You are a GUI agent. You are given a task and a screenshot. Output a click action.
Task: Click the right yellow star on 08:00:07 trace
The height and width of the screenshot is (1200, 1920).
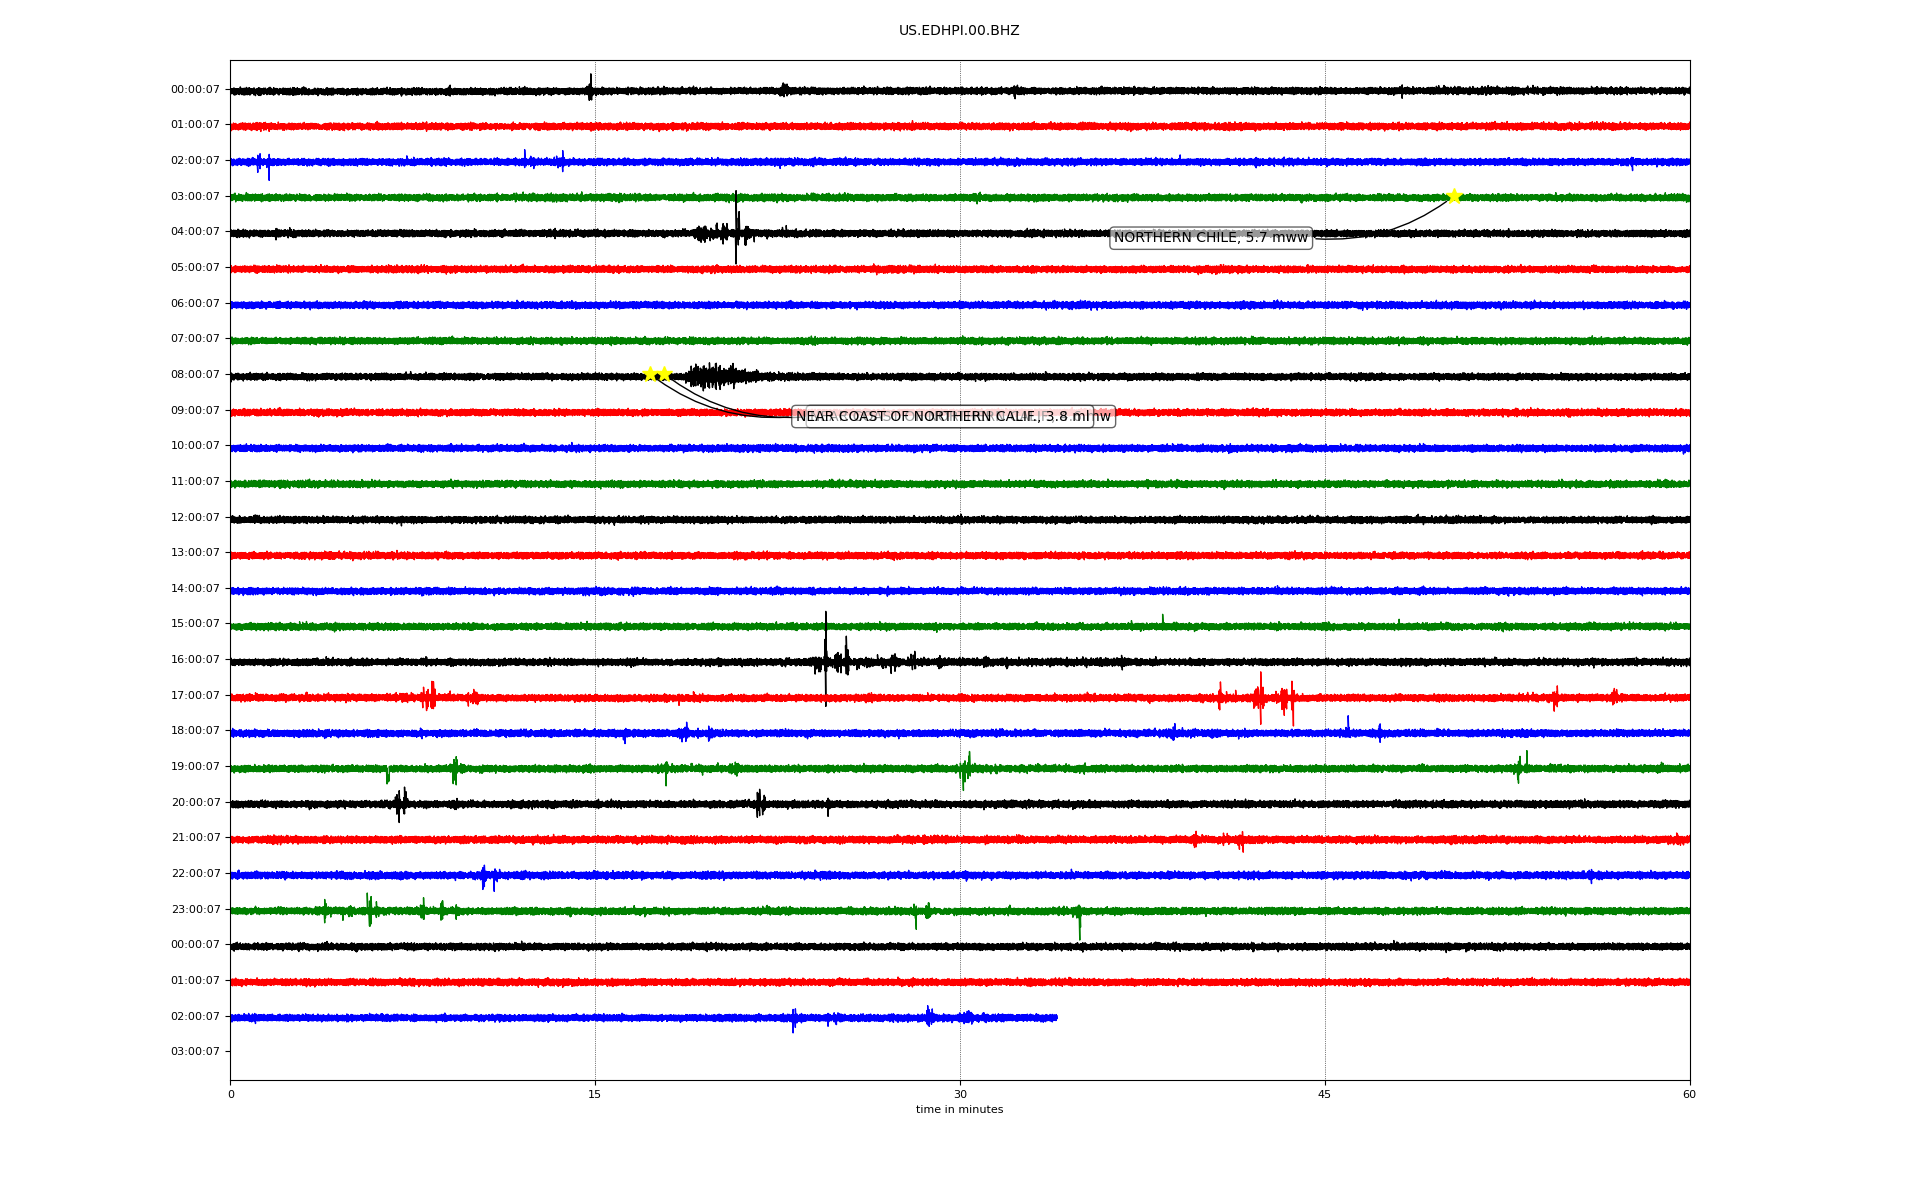tap(664, 374)
